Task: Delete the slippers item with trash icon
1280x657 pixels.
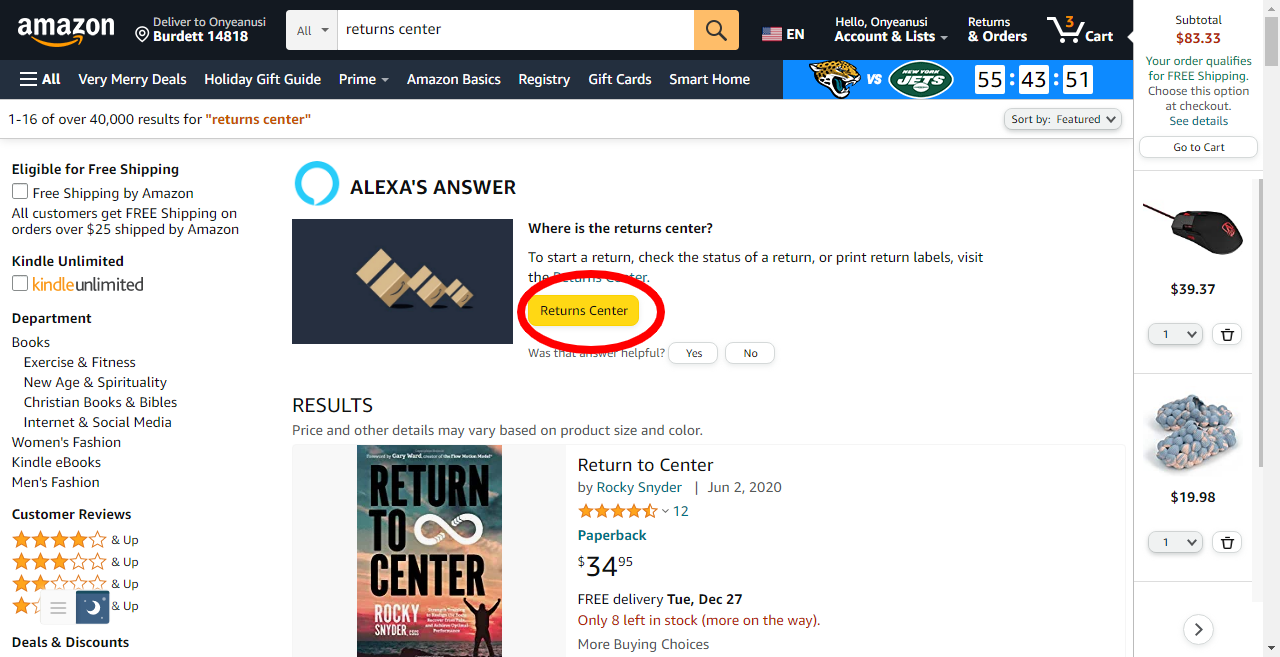Action: pos(1227,543)
